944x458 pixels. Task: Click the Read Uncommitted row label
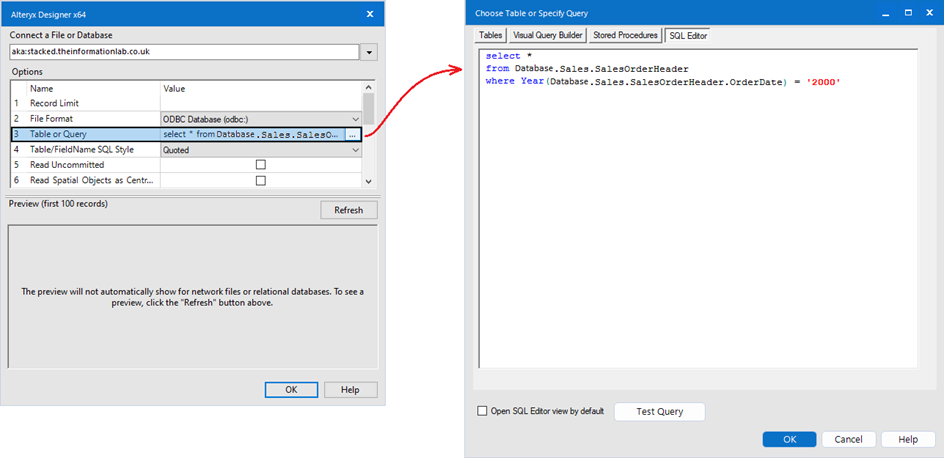pyautogui.click(x=67, y=165)
